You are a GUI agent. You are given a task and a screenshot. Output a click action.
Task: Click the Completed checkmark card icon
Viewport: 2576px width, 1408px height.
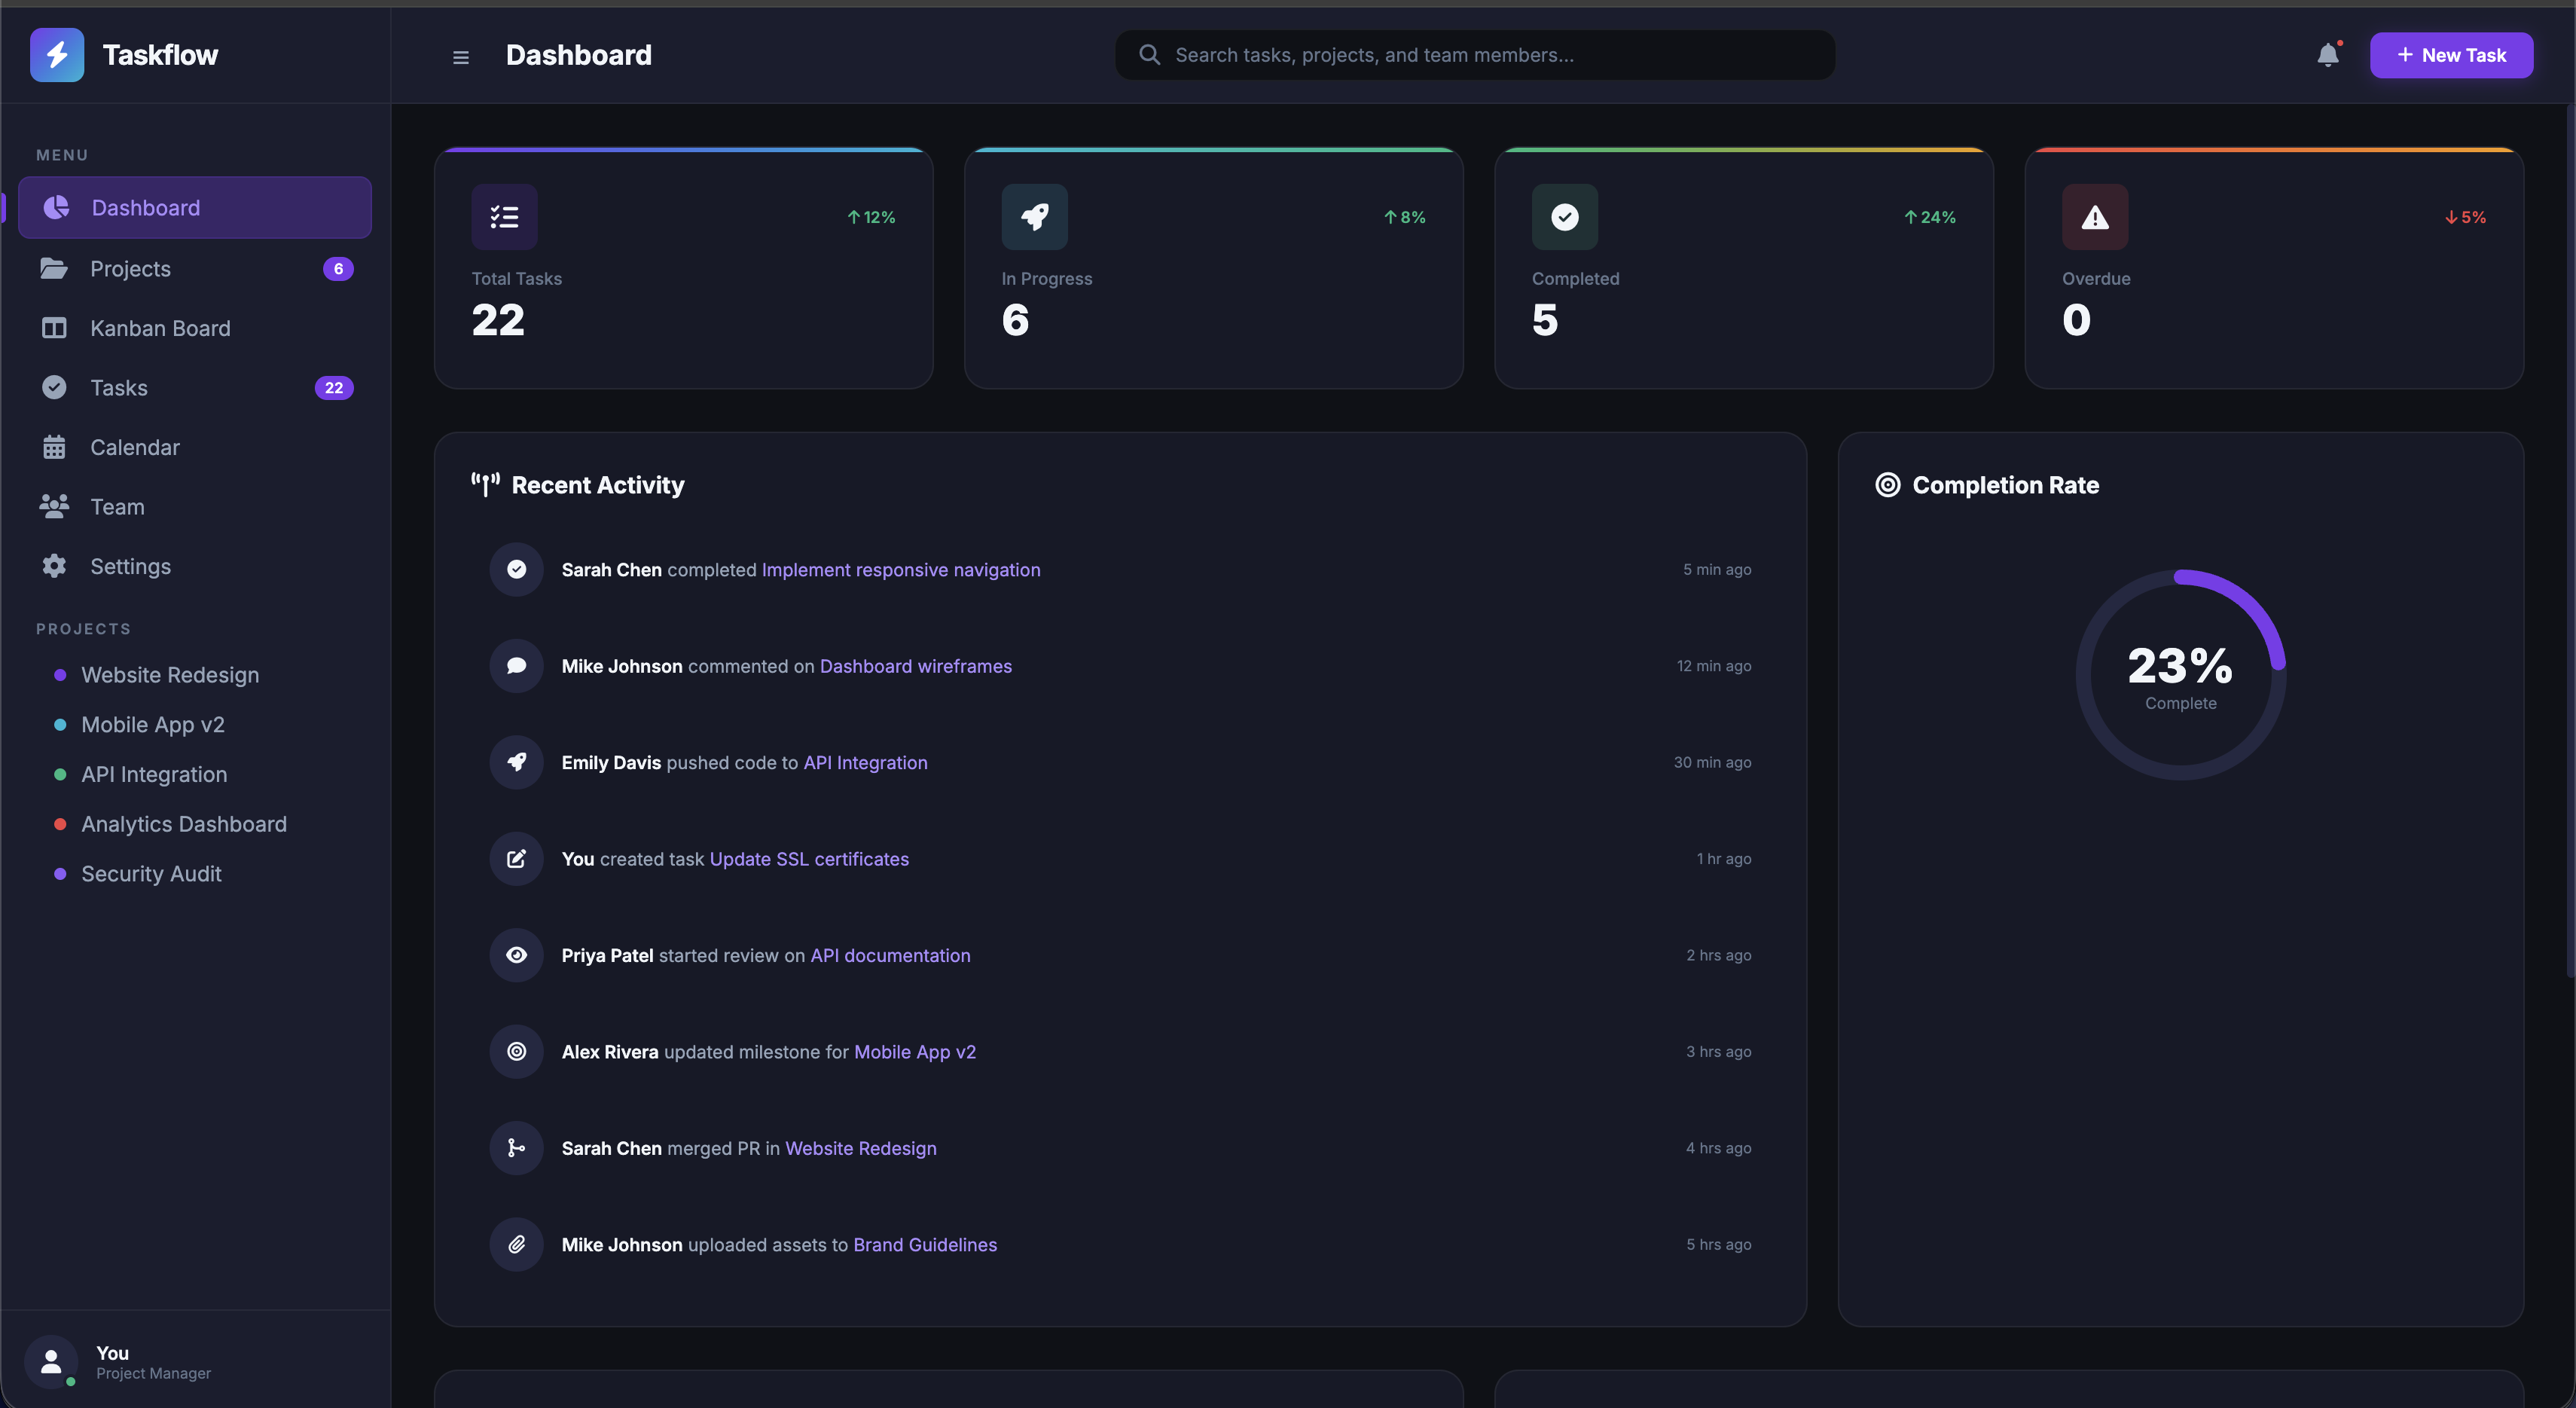click(x=1564, y=217)
